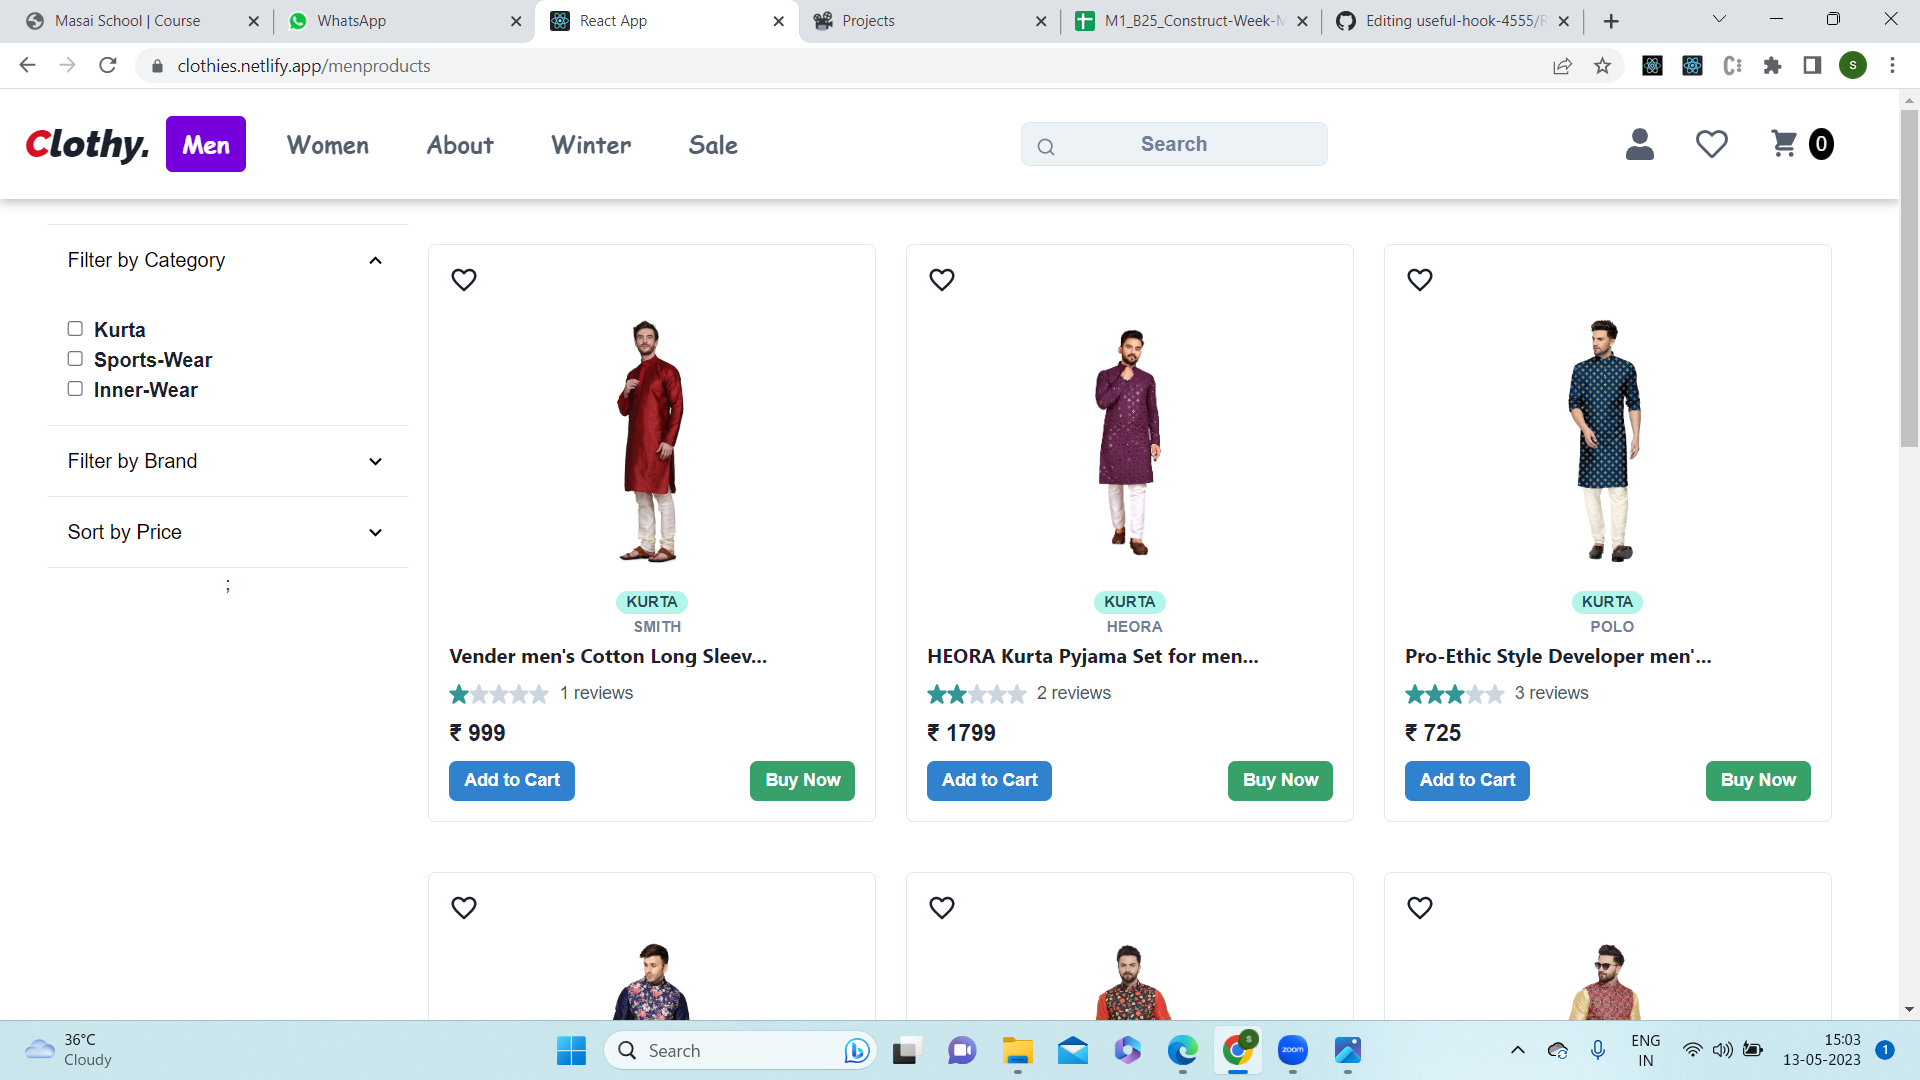Viewport: 1920px width, 1080px height.
Task: Check the Sports-Wear filter option
Action: pyautogui.click(x=74, y=358)
